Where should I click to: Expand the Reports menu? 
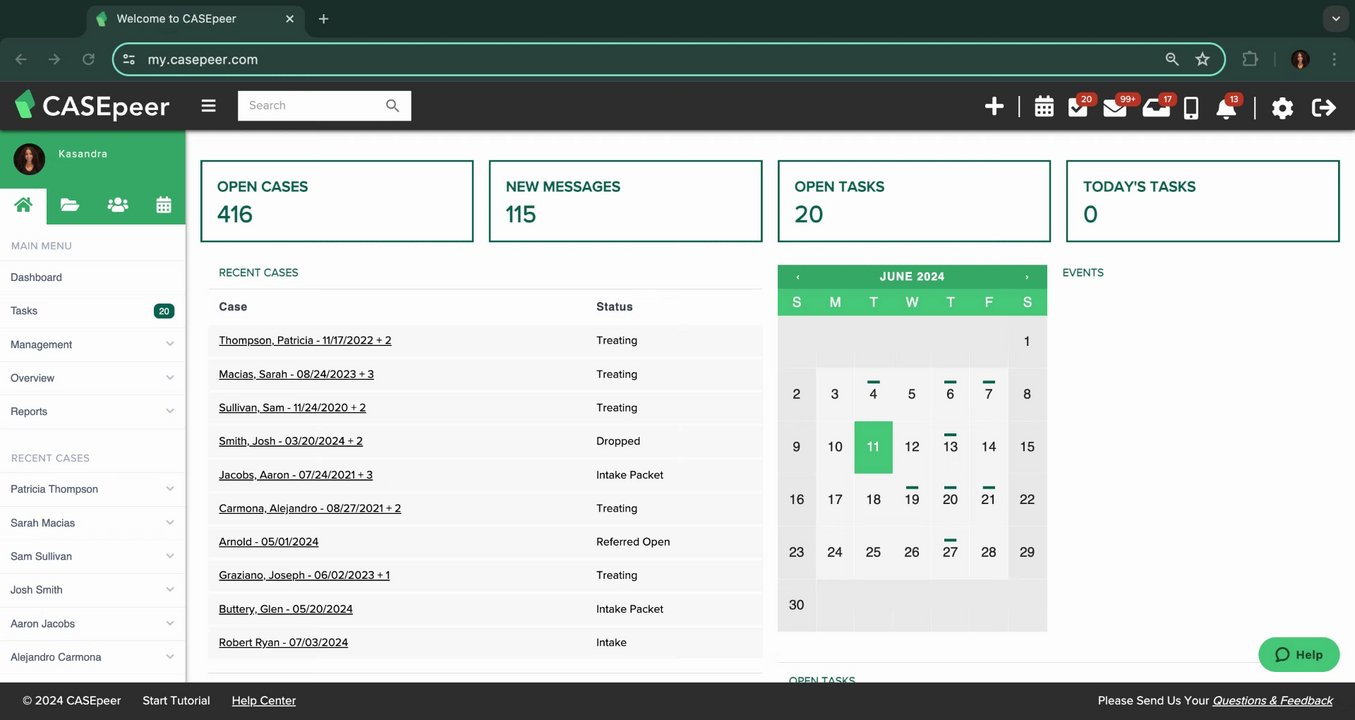[92, 411]
